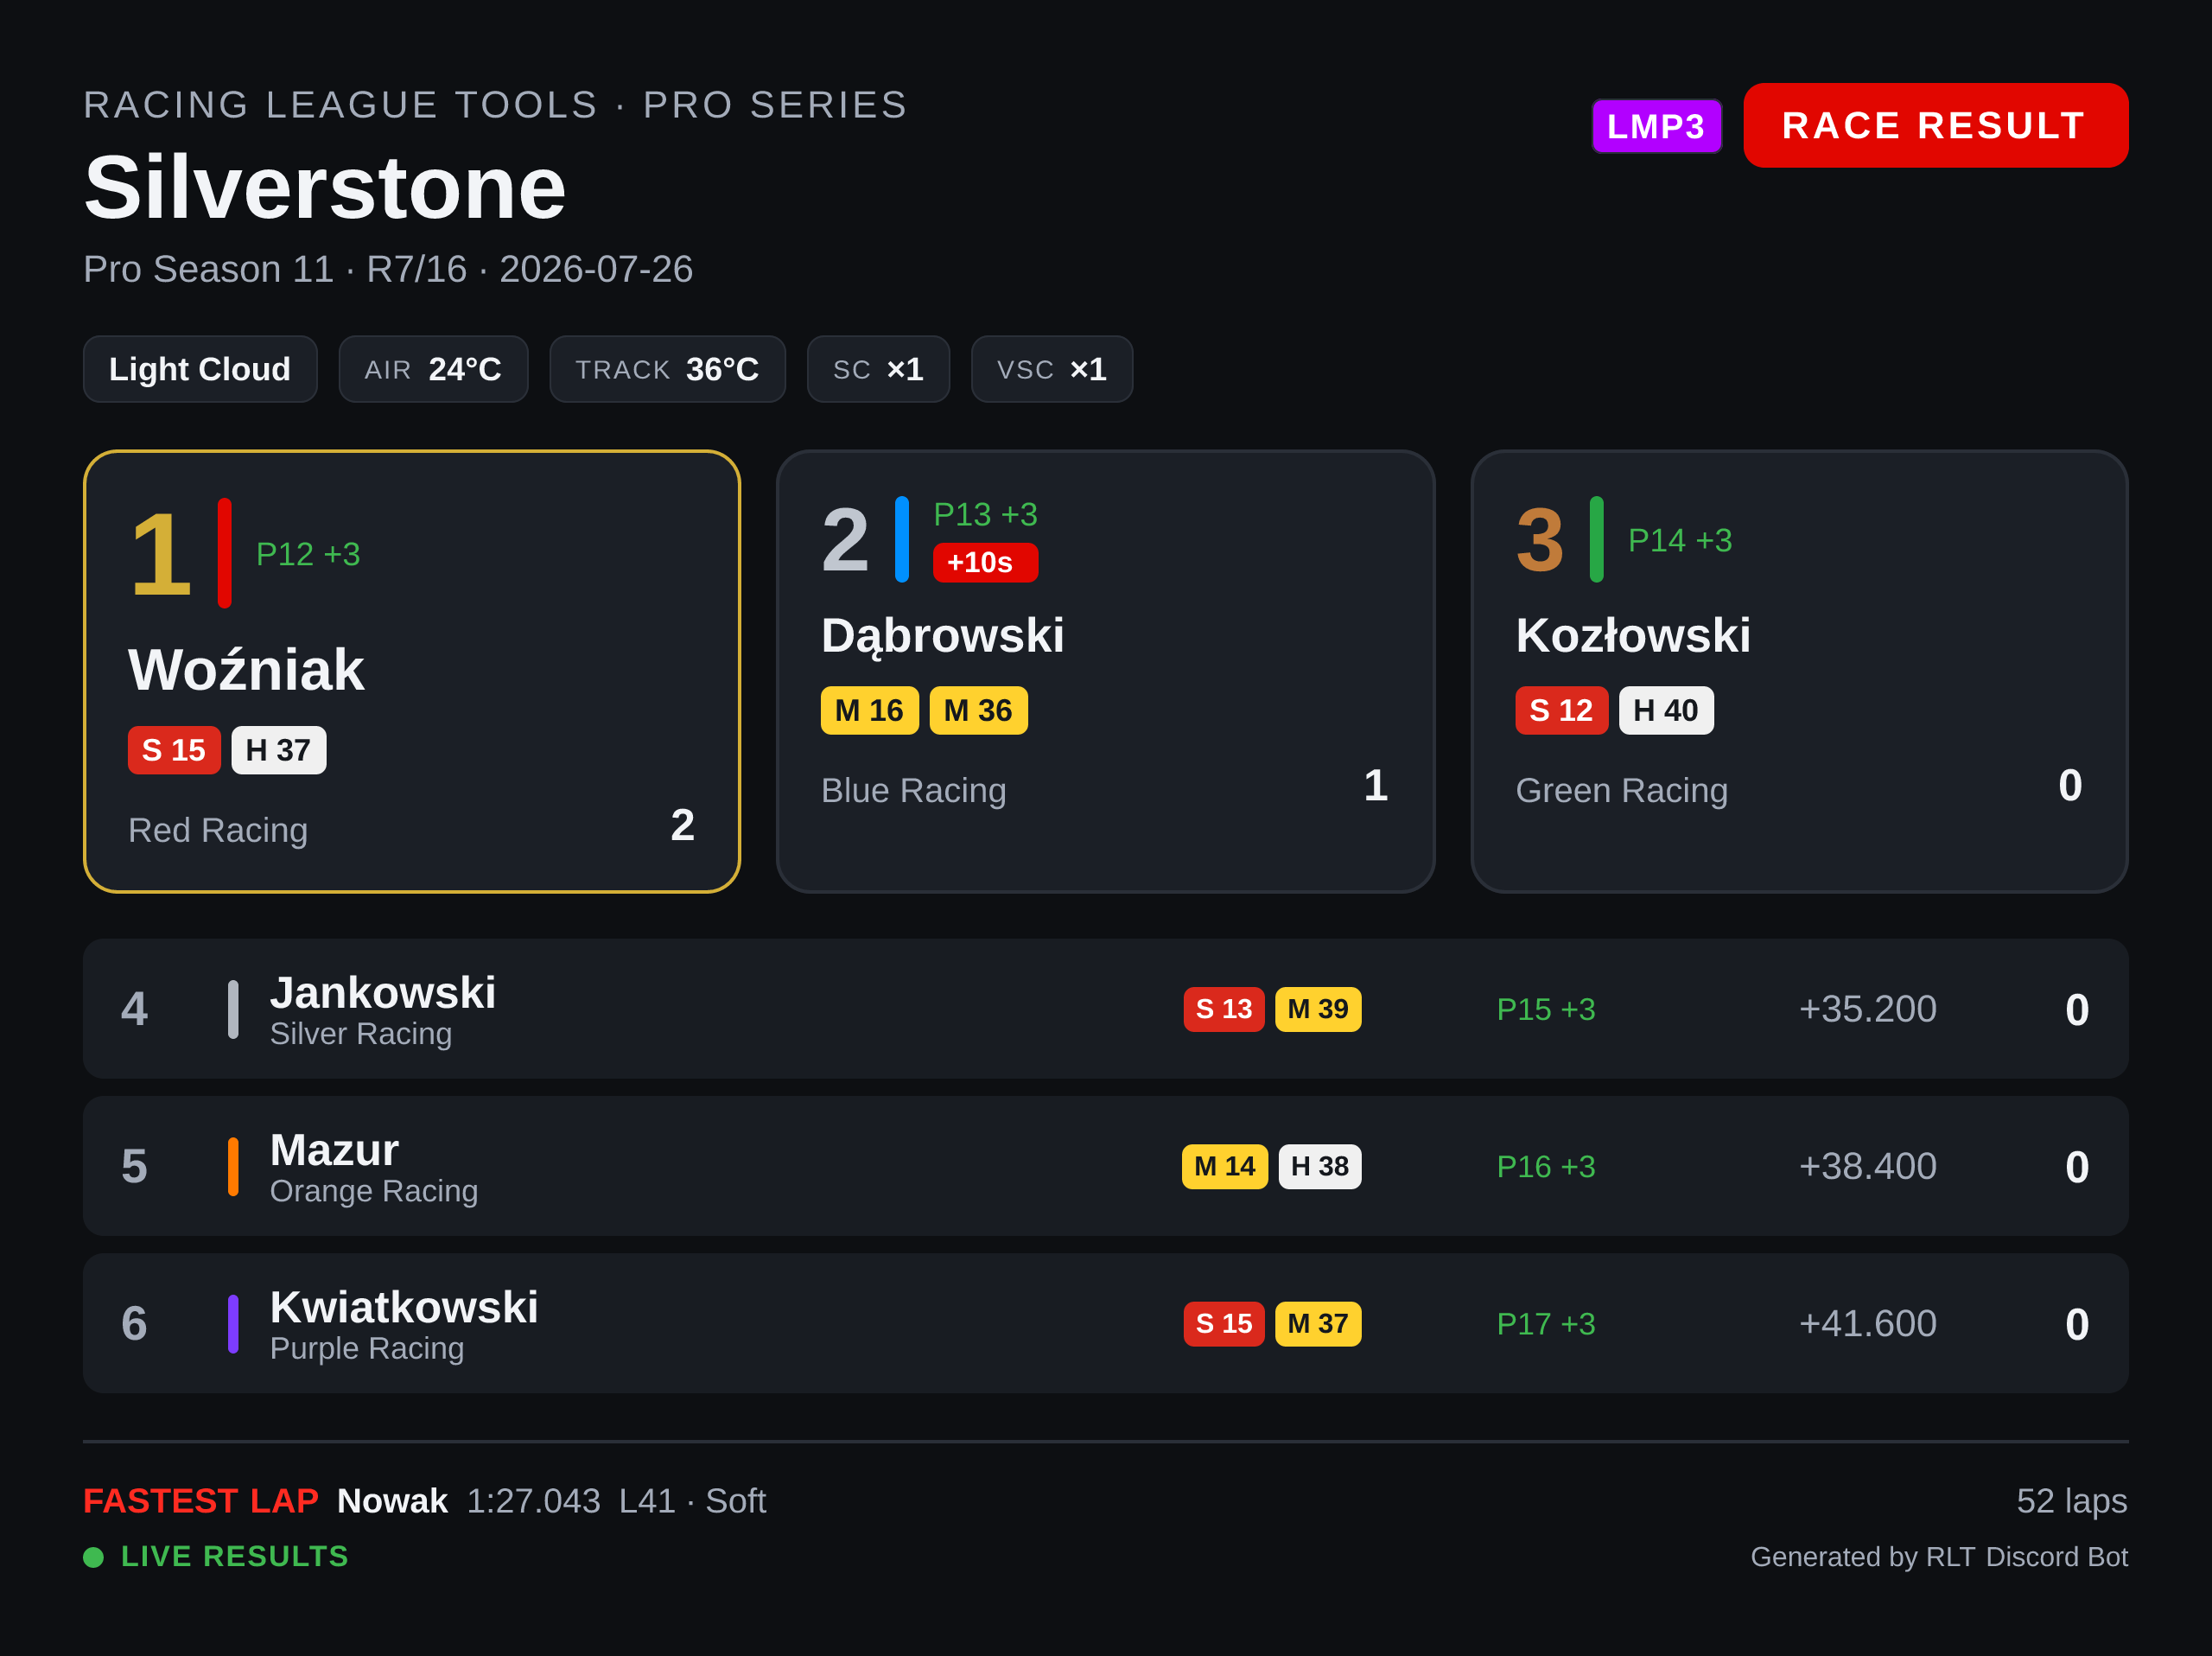Click the TRACK 36°C chip
2212x1656 pixels.
tap(667, 369)
